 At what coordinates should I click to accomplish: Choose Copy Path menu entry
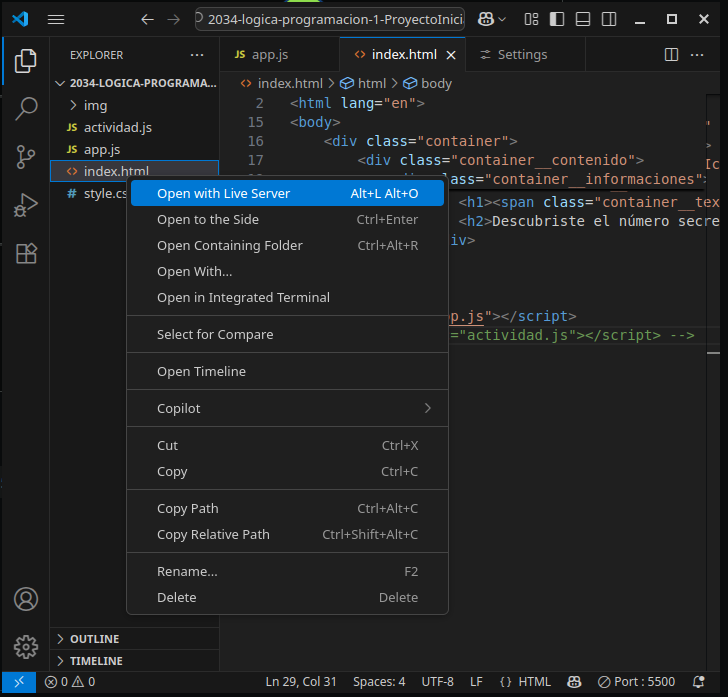pos(287,508)
